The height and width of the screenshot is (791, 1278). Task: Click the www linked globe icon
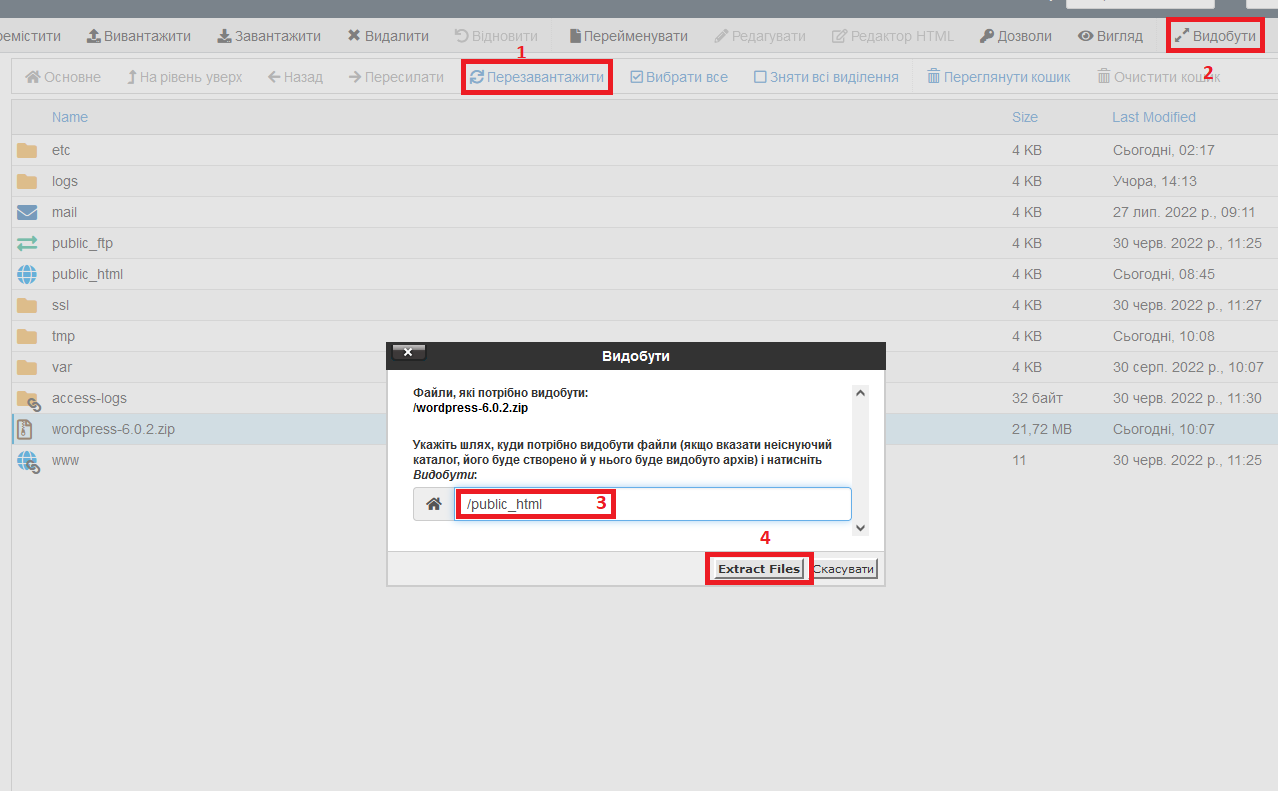point(27,461)
